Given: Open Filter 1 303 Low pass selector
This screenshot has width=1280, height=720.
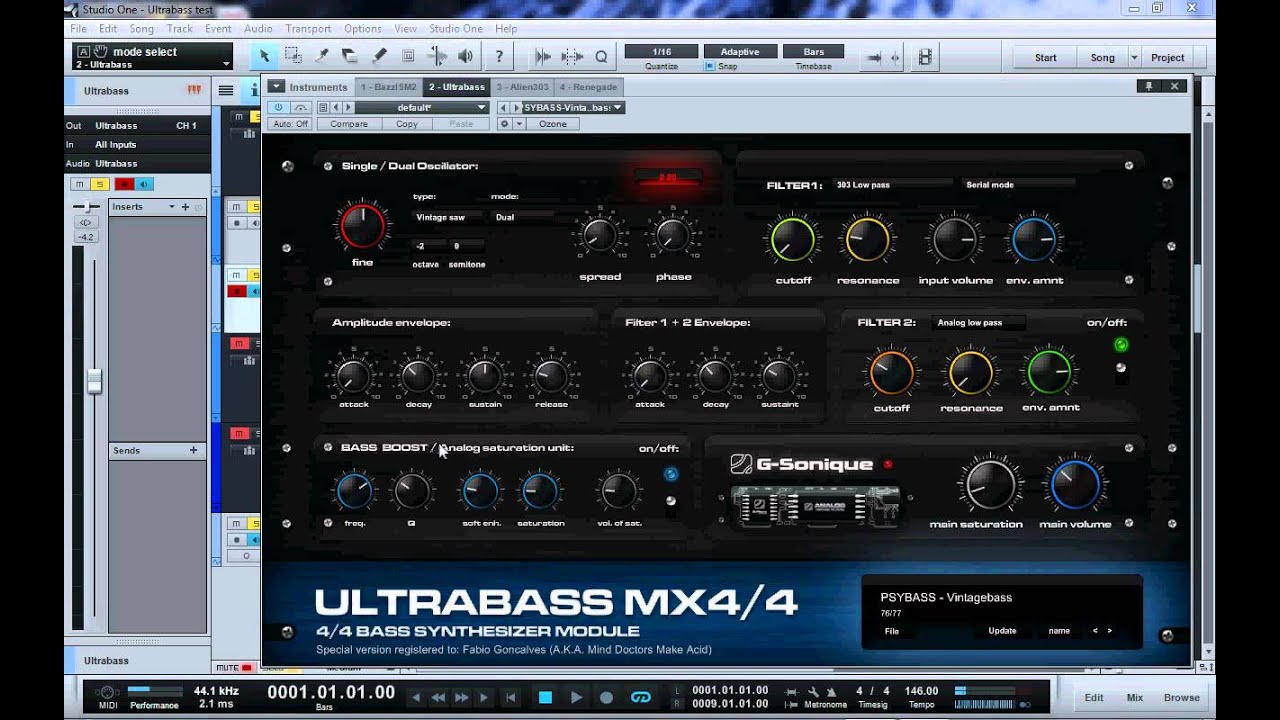Looking at the screenshot, I should [x=892, y=185].
